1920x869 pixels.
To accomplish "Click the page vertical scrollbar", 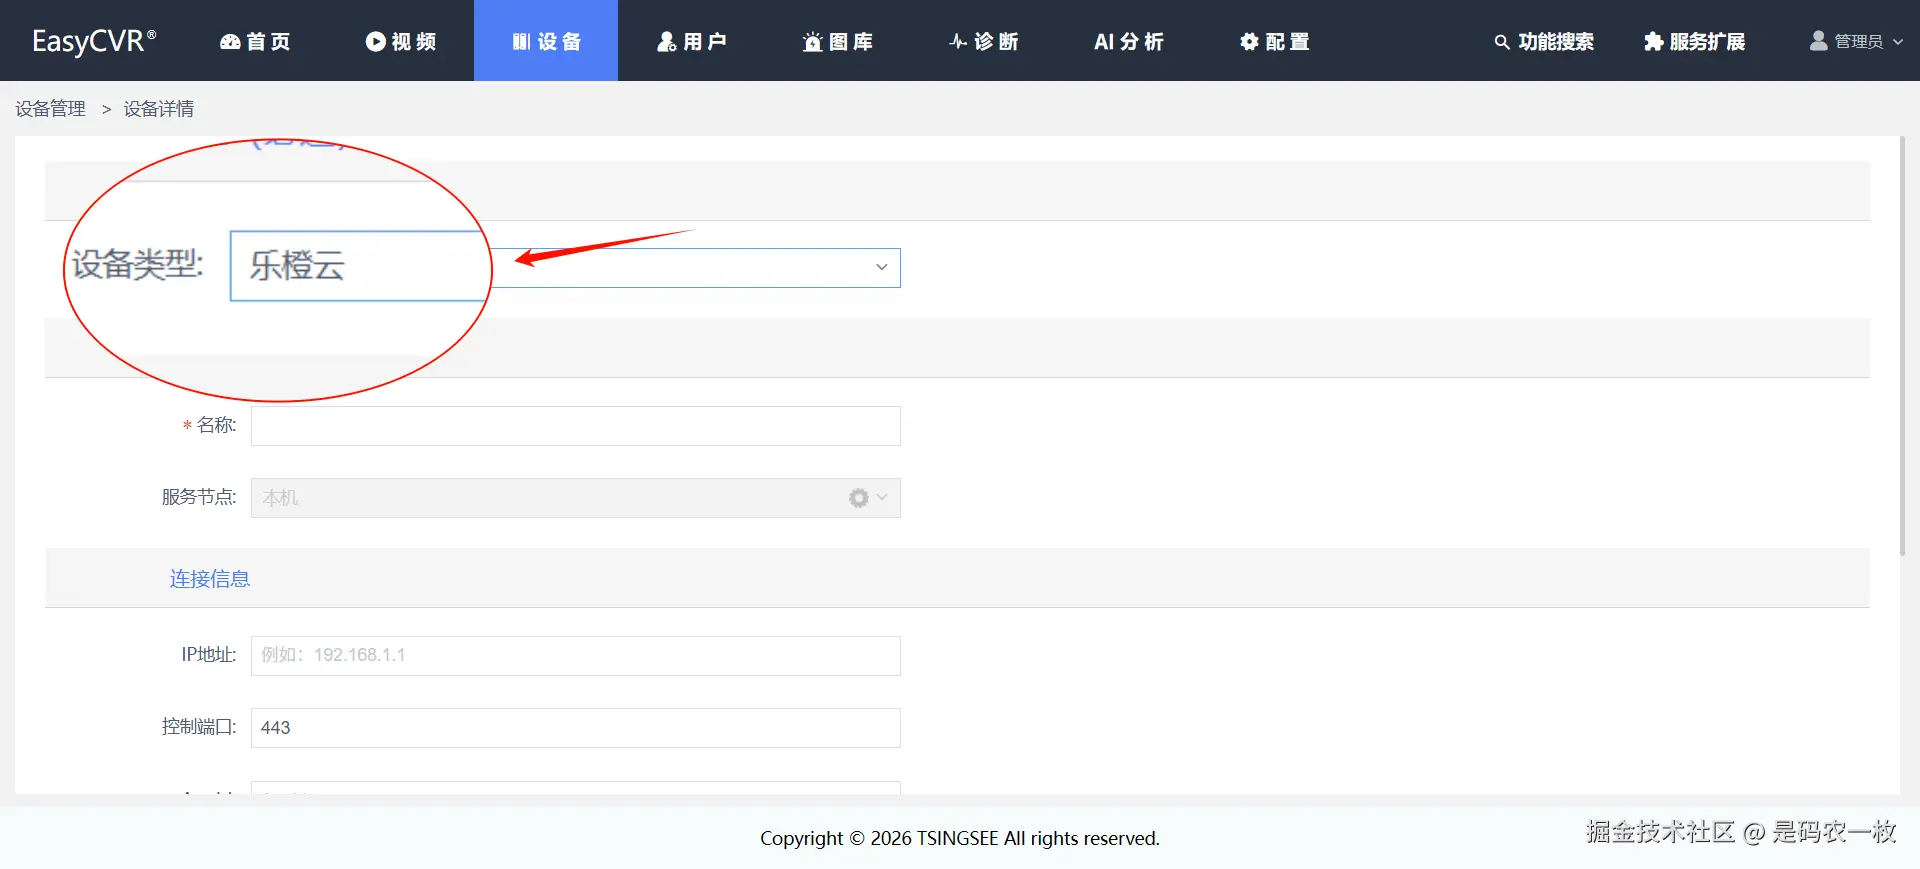I will coord(1903,345).
